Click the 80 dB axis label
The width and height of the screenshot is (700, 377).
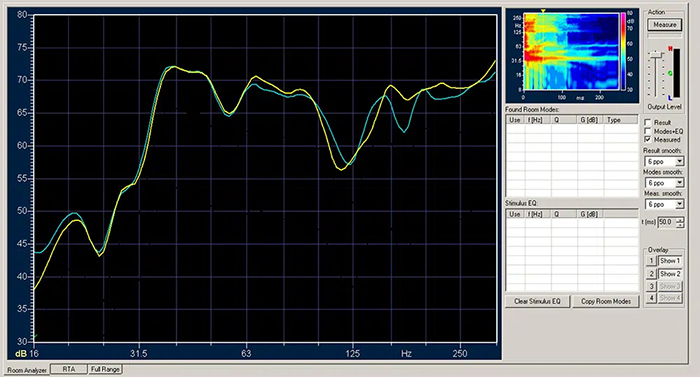(22, 14)
